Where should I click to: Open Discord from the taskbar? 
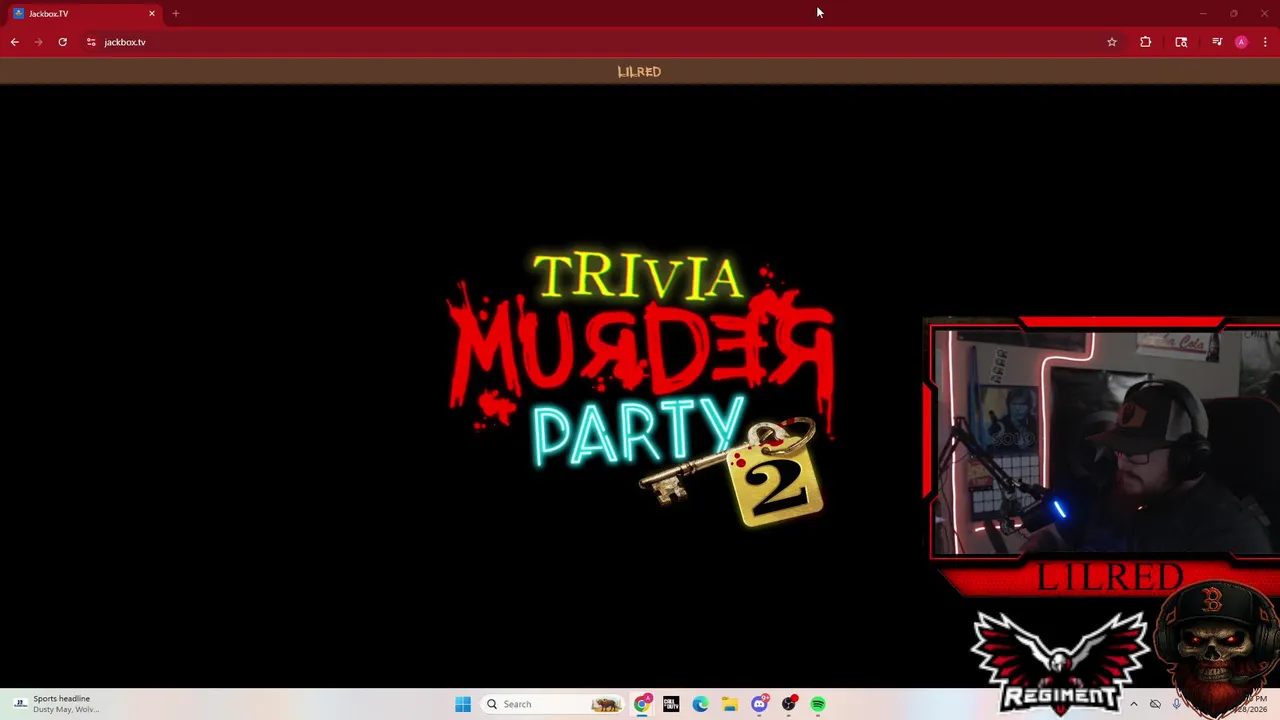(x=759, y=704)
